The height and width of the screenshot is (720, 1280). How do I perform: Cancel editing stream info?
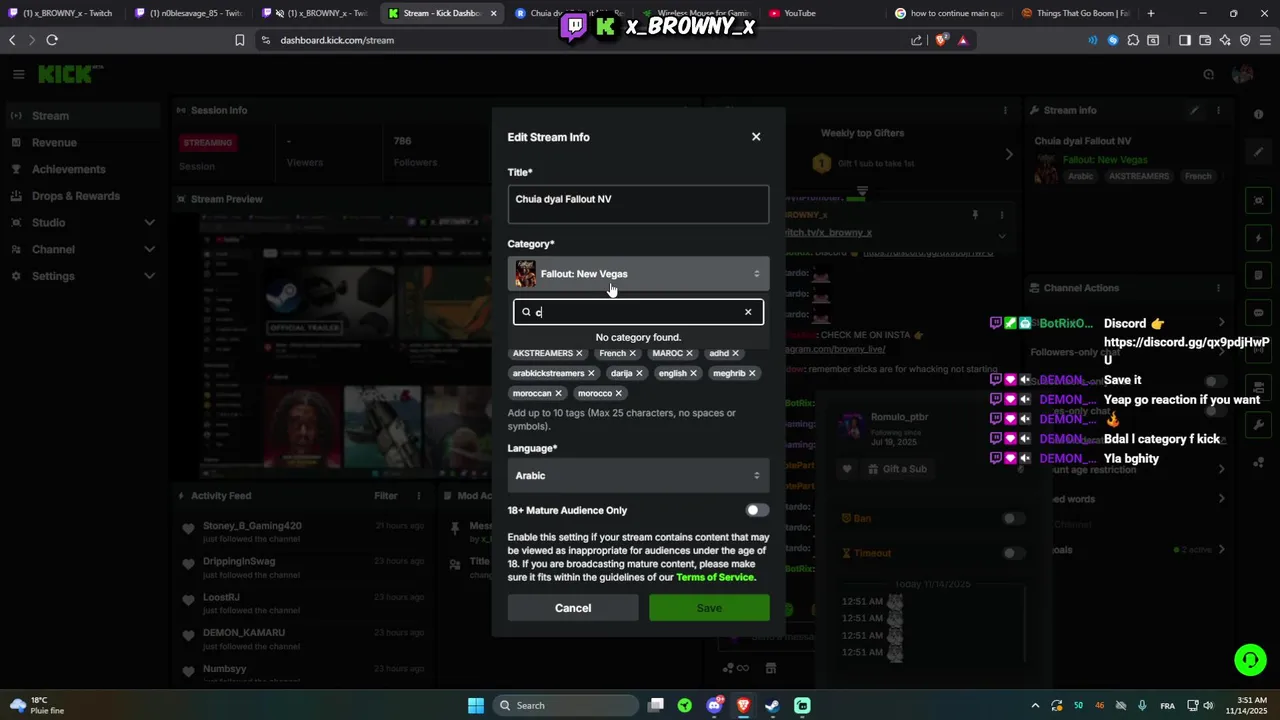573,608
